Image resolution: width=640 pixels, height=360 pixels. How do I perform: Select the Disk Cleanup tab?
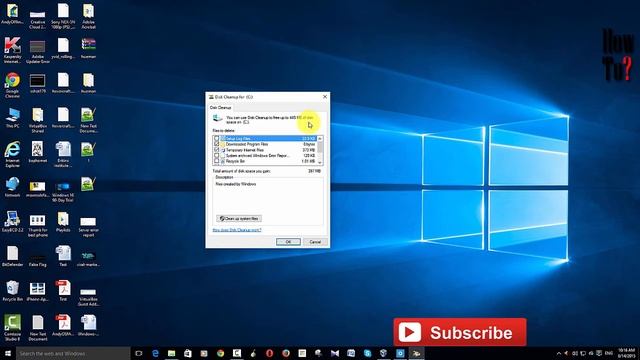pyautogui.click(x=220, y=108)
